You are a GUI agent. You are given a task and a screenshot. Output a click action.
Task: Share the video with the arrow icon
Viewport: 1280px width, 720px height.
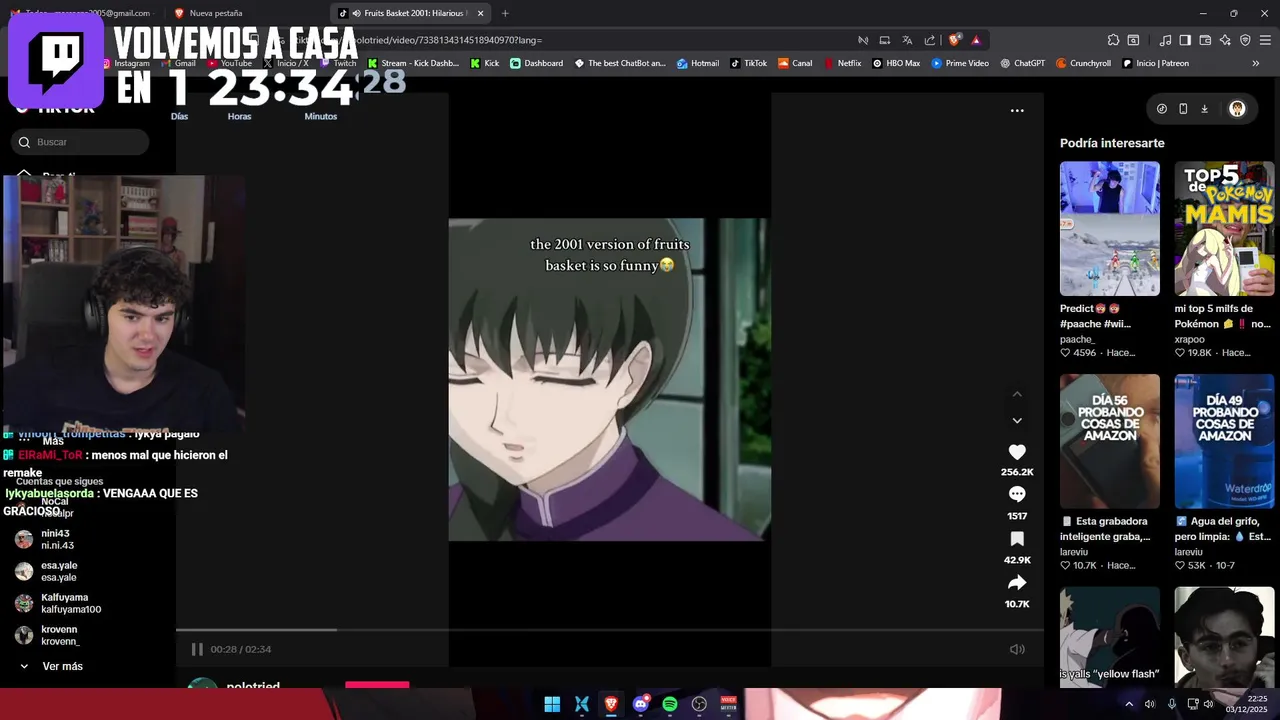(1017, 582)
